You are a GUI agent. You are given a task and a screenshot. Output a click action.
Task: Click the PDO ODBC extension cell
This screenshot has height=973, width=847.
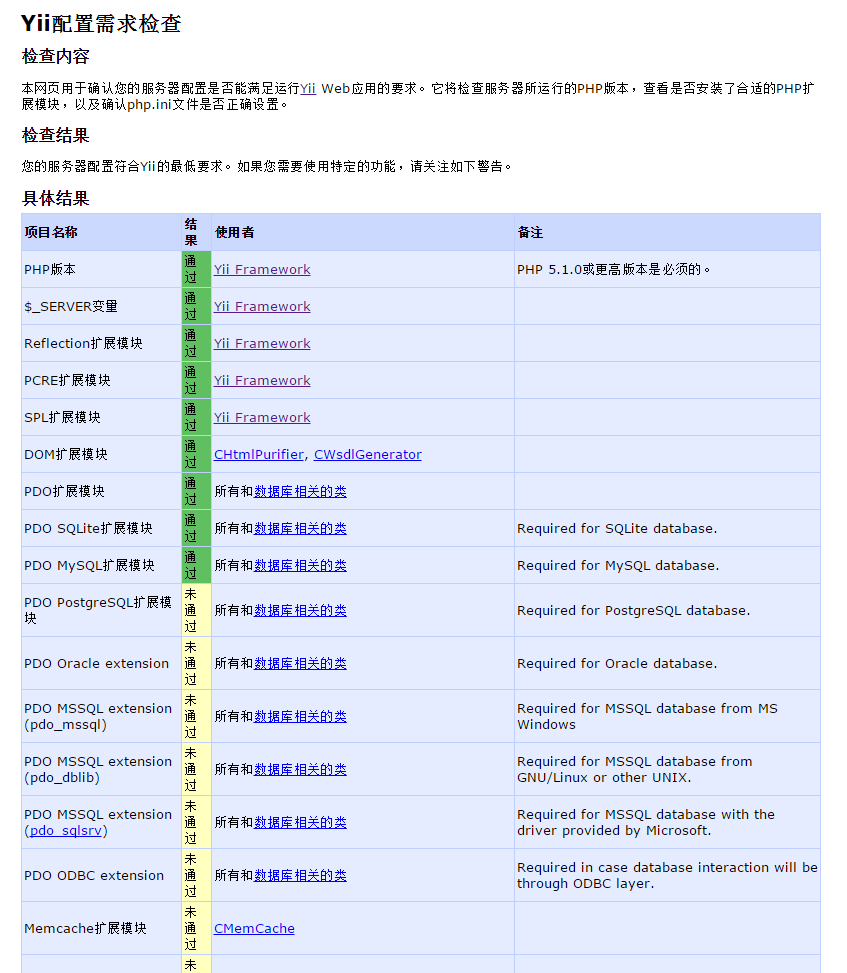tap(101, 876)
